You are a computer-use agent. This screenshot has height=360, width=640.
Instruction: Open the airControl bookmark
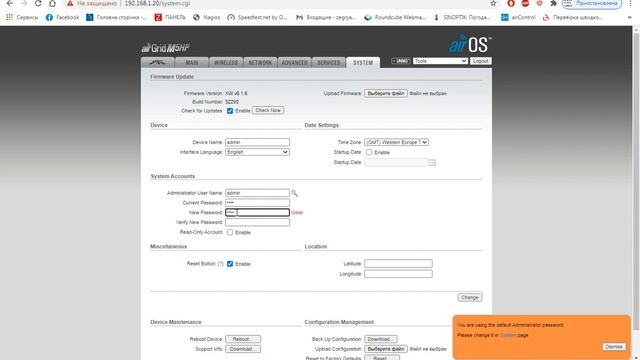pos(518,18)
